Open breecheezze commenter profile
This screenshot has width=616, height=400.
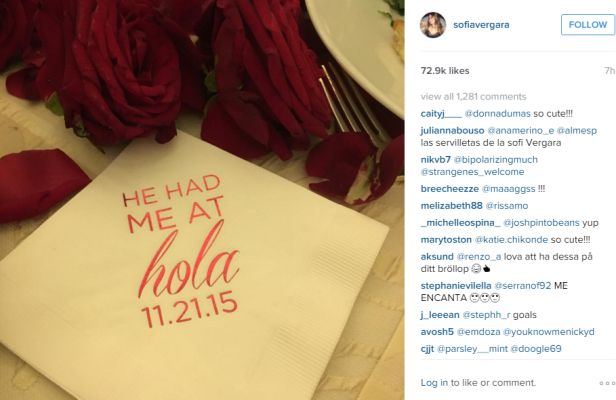pyautogui.click(x=450, y=189)
